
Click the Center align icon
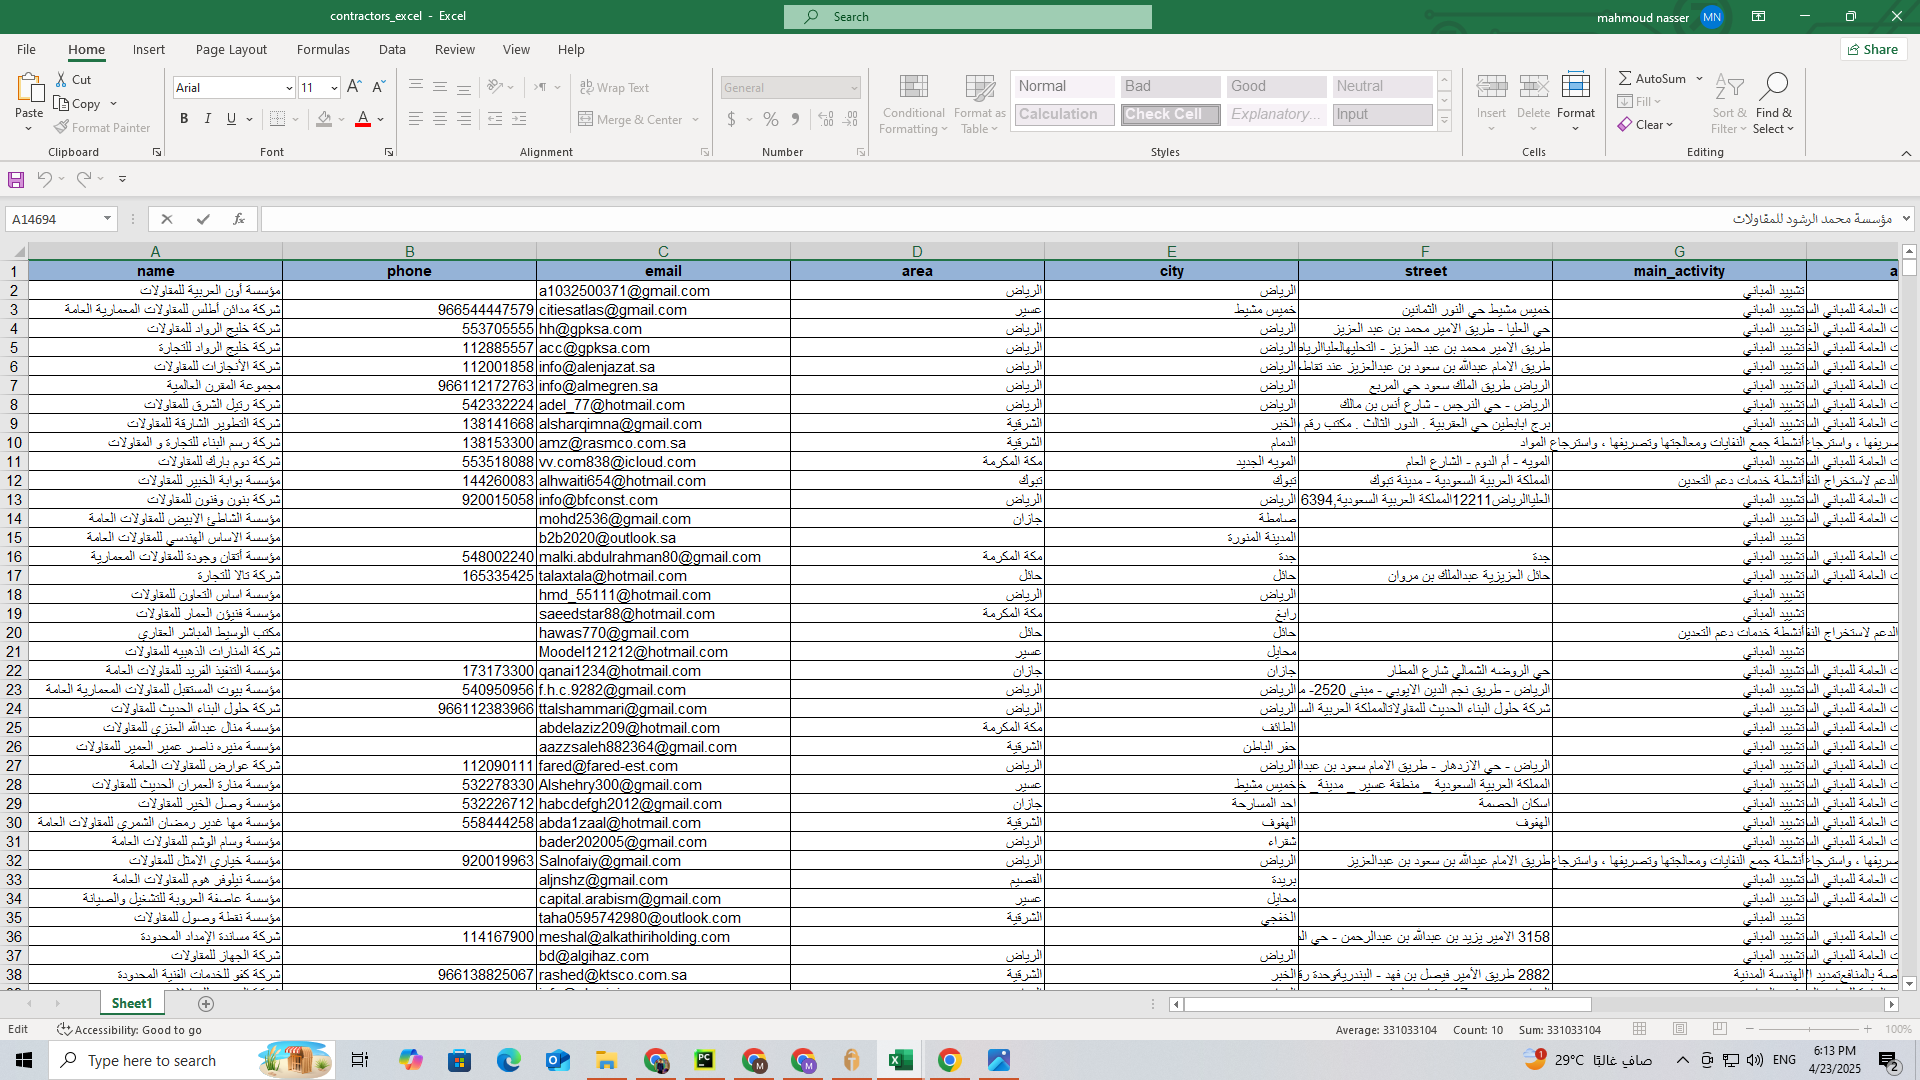(x=440, y=119)
